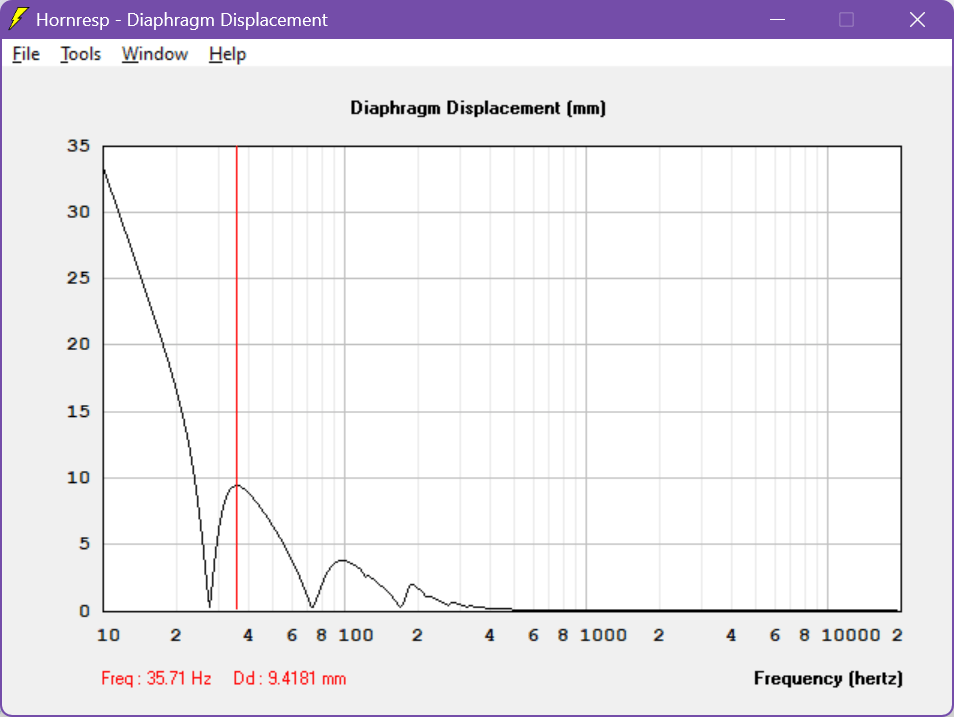Open the Window menu
Screen dimensions: 954x717
pos(155,54)
